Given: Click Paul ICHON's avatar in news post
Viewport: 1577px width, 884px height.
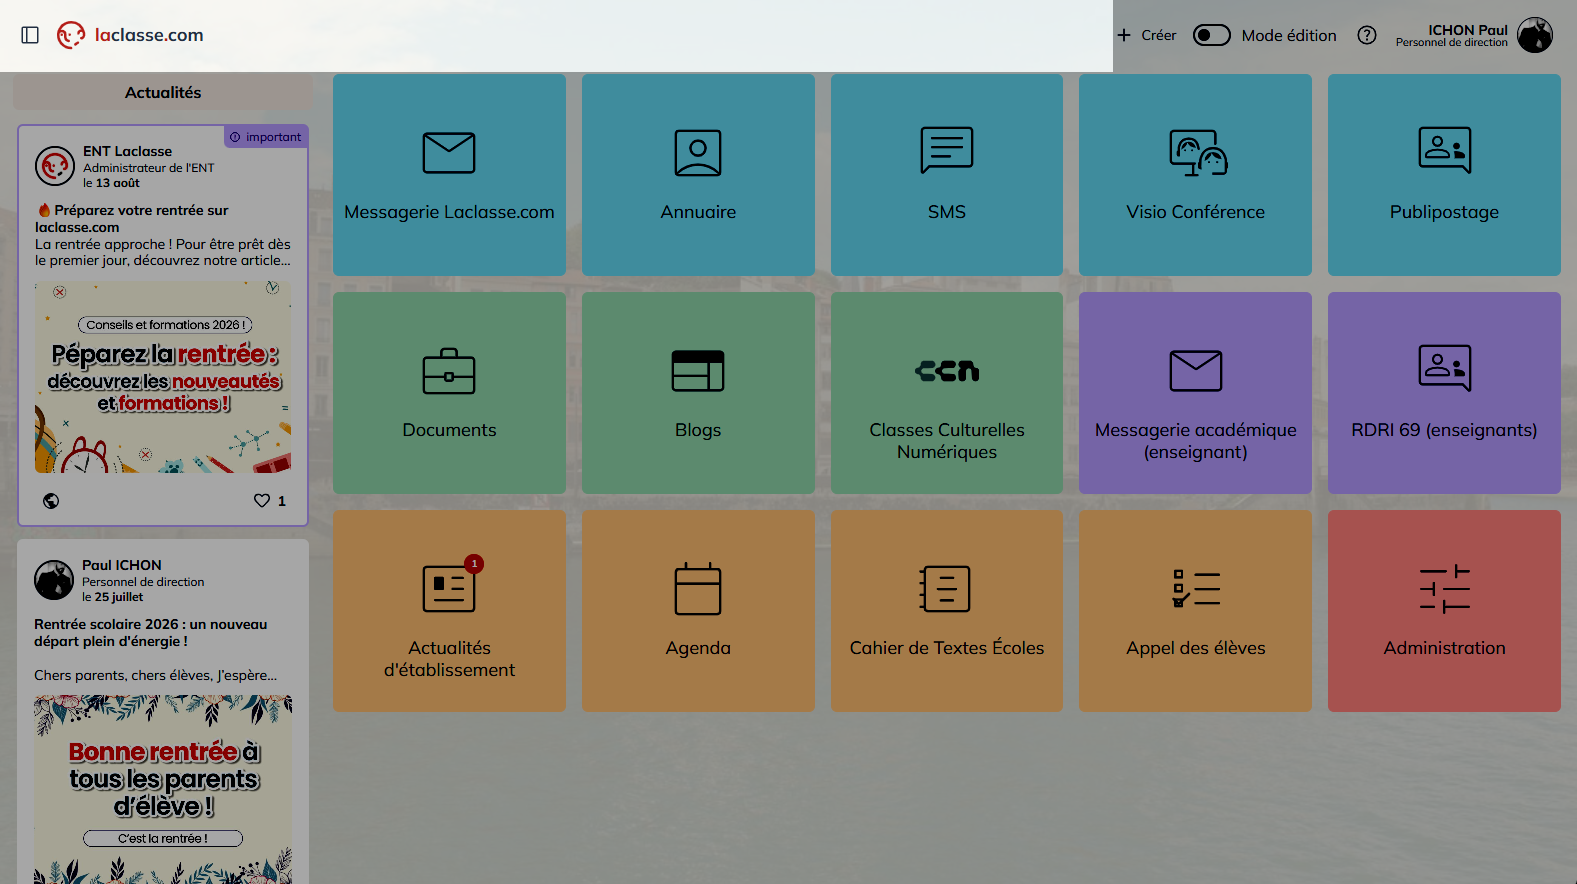Looking at the screenshot, I should tap(54, 580).
